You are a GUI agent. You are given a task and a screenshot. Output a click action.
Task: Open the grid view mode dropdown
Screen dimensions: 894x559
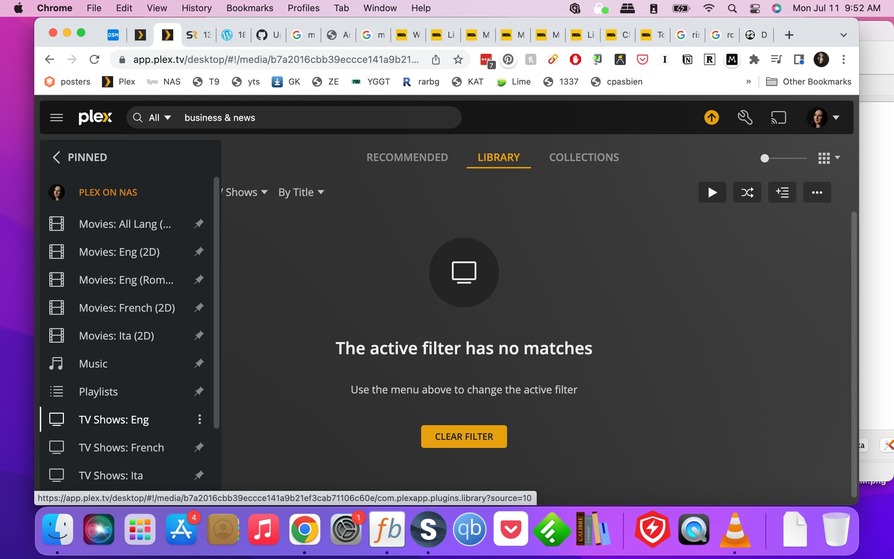pyautogui.click(x=828, y=158)
